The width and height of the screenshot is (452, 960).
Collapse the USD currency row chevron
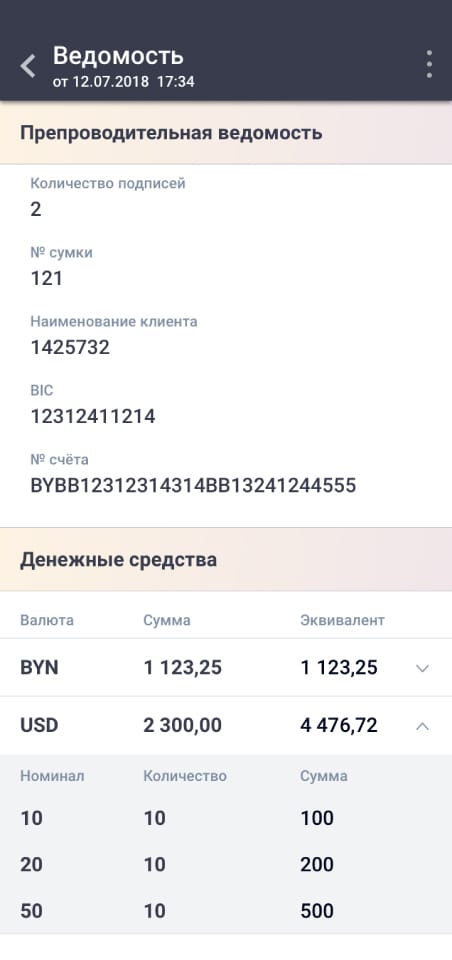point(422,726)
